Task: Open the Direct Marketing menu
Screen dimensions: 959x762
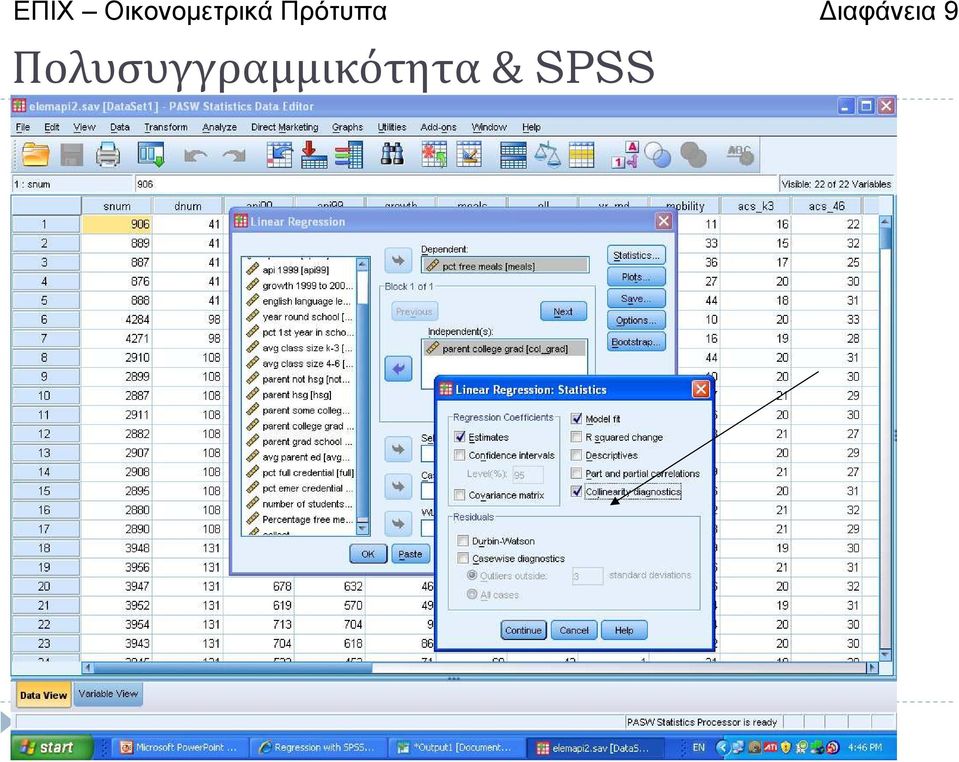Action: [284, 127]
